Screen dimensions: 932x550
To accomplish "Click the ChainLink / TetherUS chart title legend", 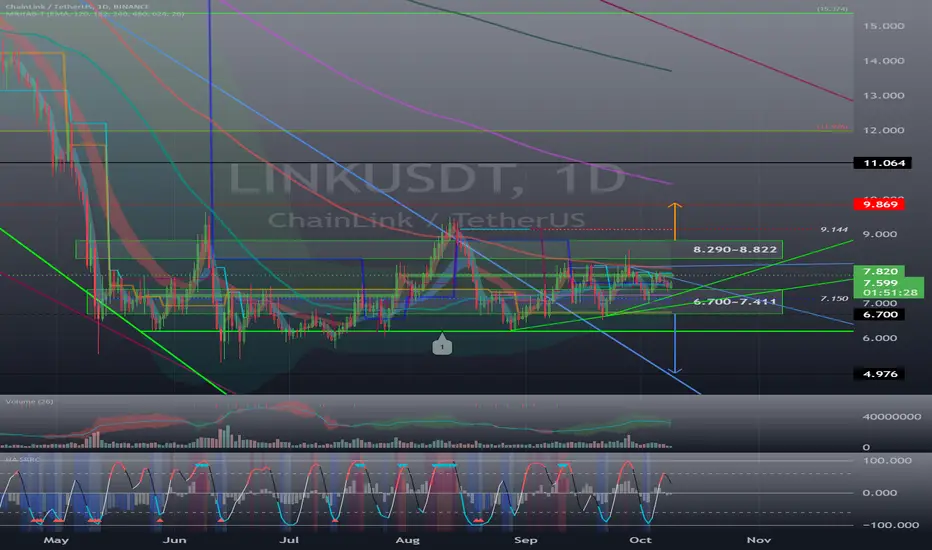I will click(75, 7).
